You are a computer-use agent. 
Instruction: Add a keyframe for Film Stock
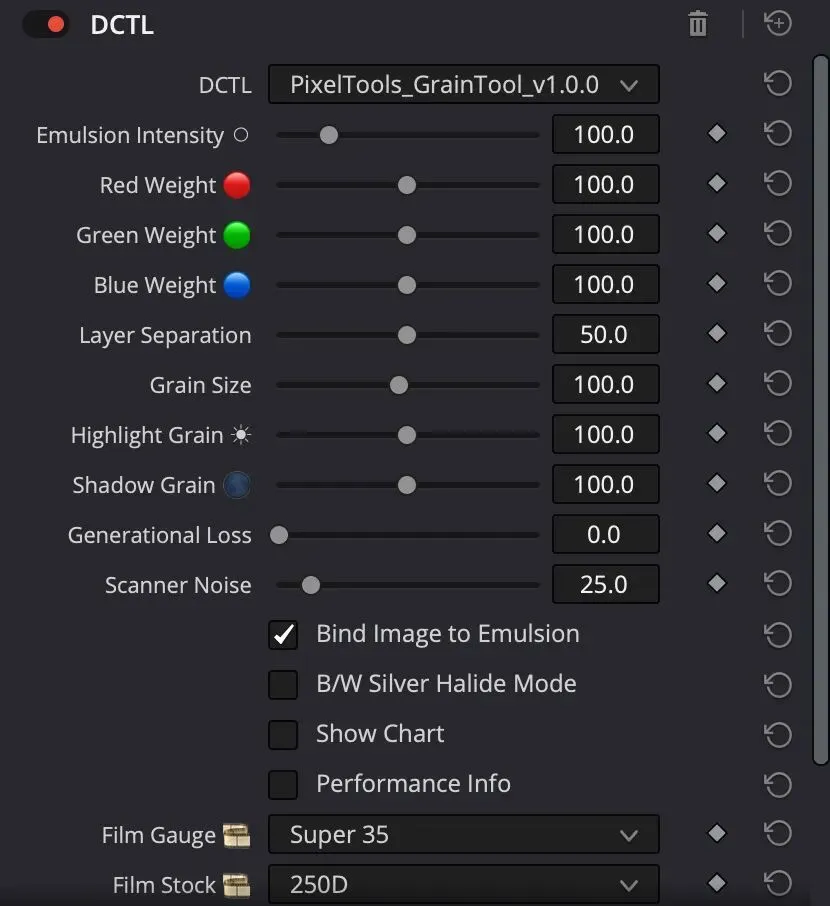point(717,883)
